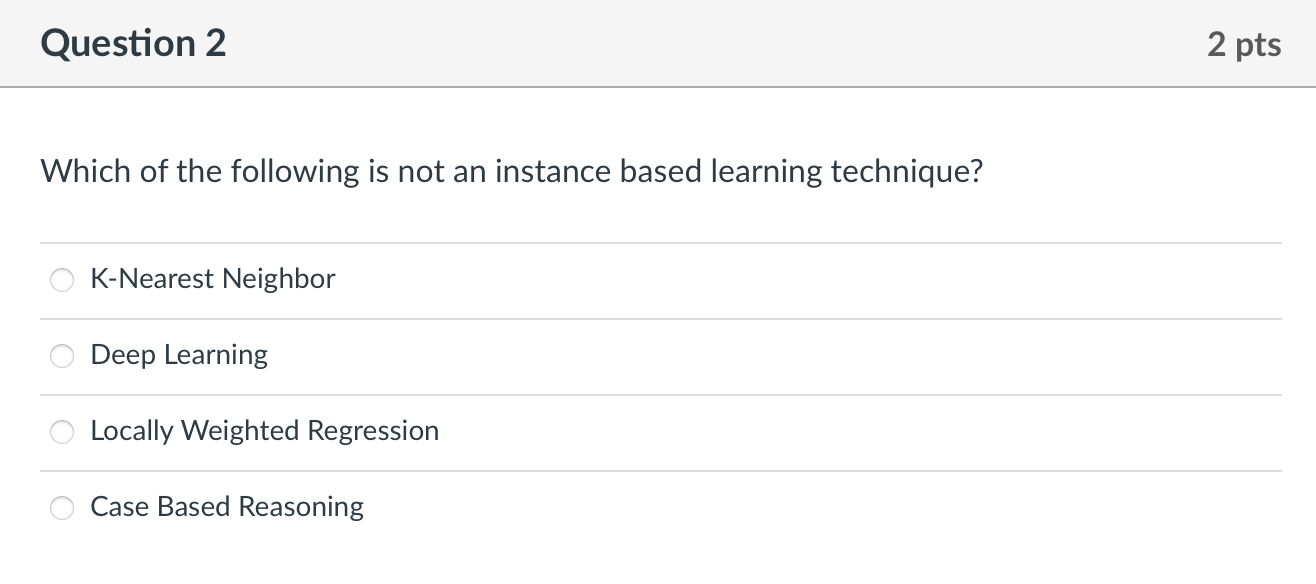The width and height of the screenshot is (1316, 584).
Task: Mark the Case Based Reasoning radio button
Action: click(x=62, y=508)
